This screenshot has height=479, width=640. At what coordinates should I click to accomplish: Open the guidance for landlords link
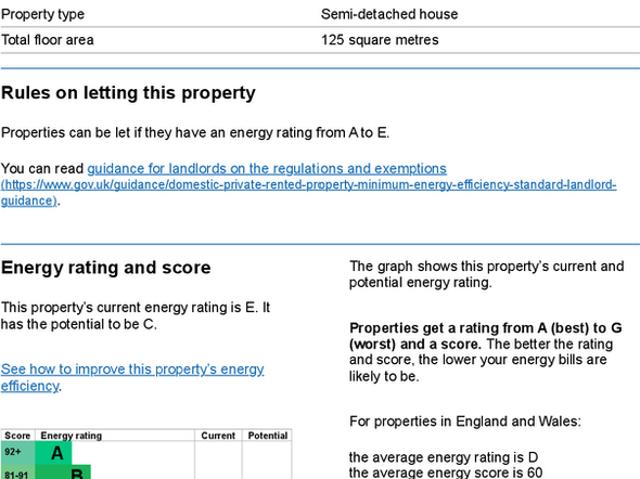coord(266,168)
